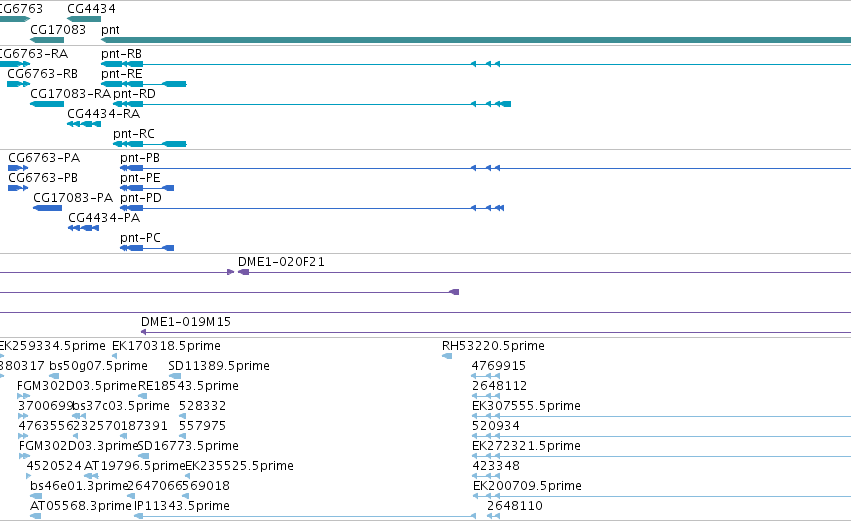
Task: Click the long pnt gene bar
Action: coord(476,40)
